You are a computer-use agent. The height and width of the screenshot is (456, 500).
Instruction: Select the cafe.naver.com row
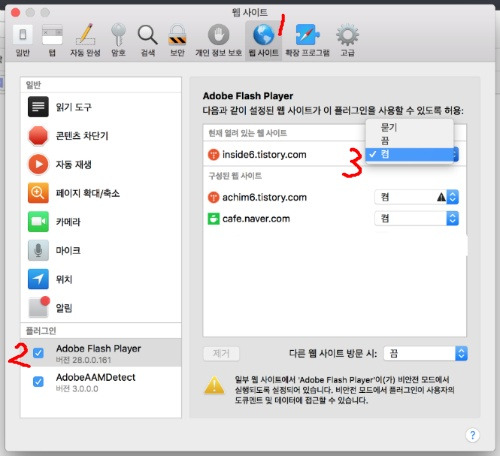coord(335,219)
